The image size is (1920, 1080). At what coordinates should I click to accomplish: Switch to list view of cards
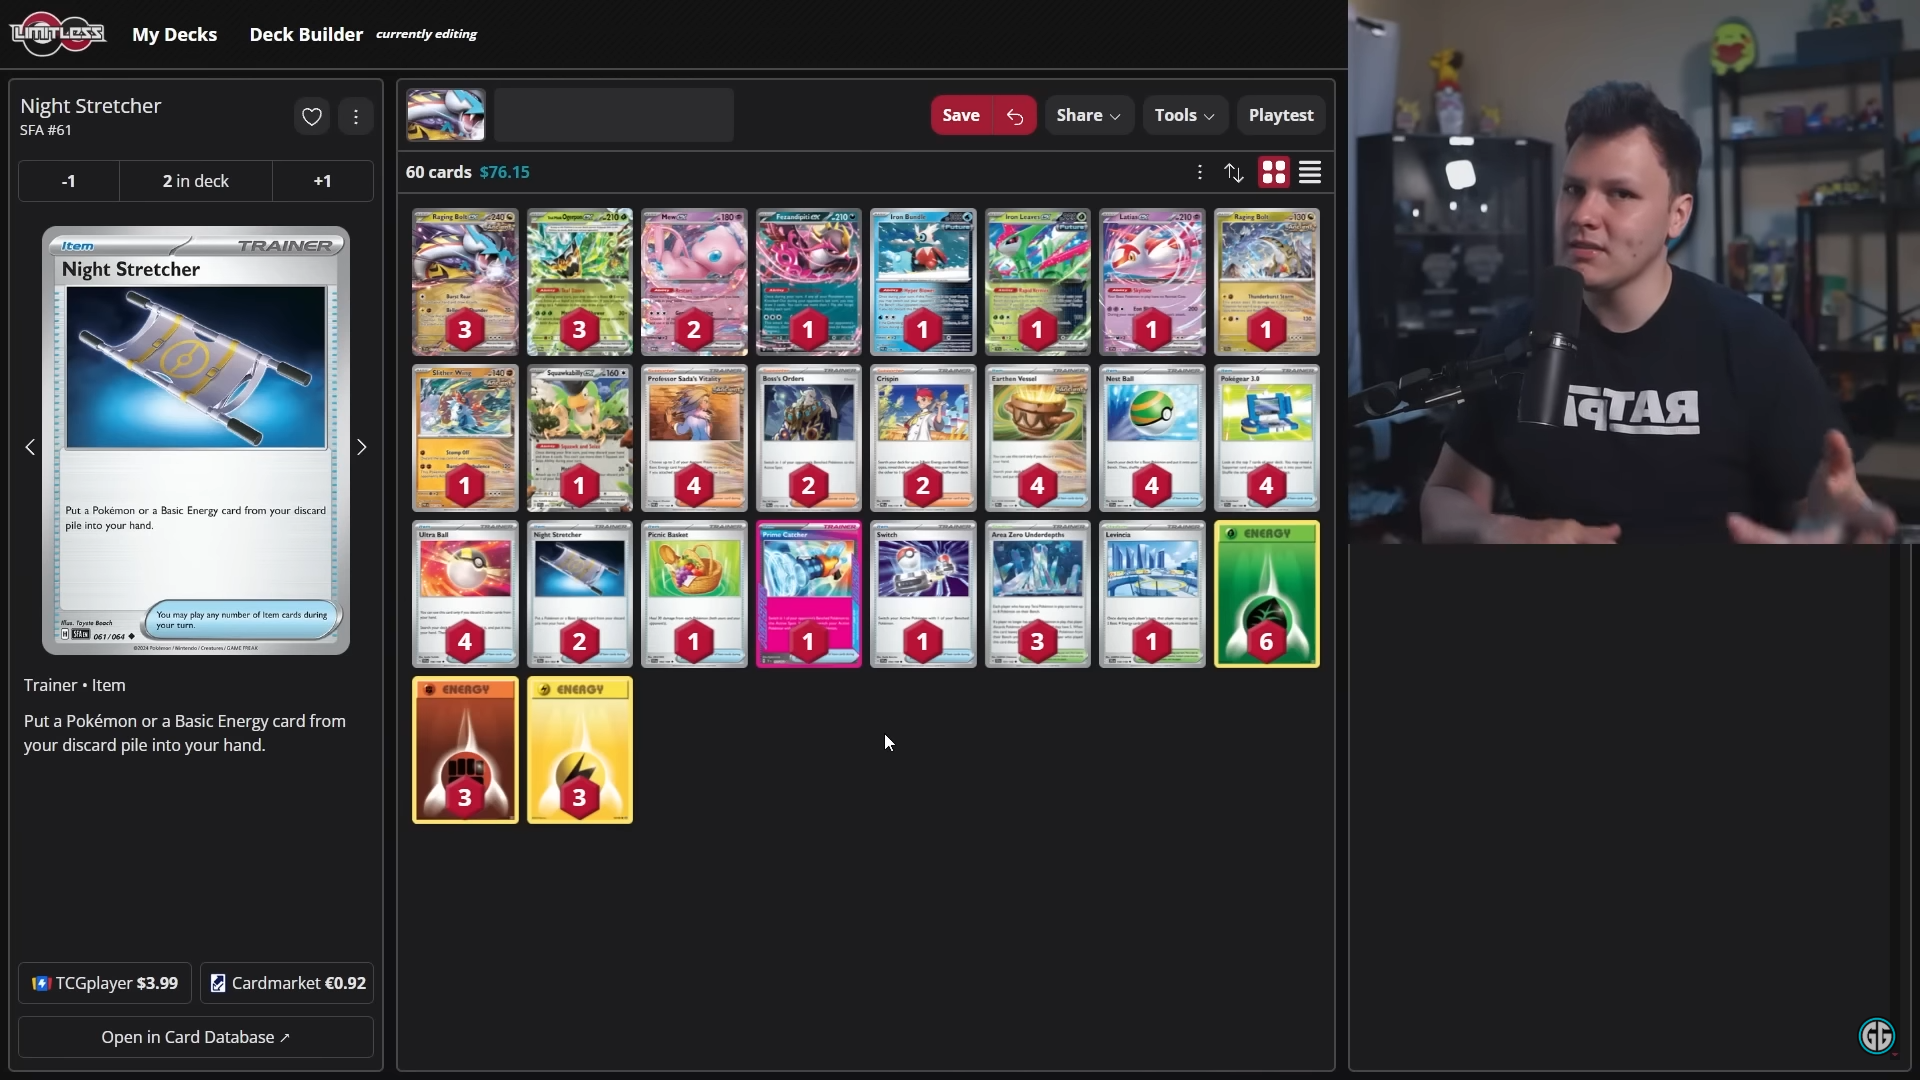[x=1310, y=172]
